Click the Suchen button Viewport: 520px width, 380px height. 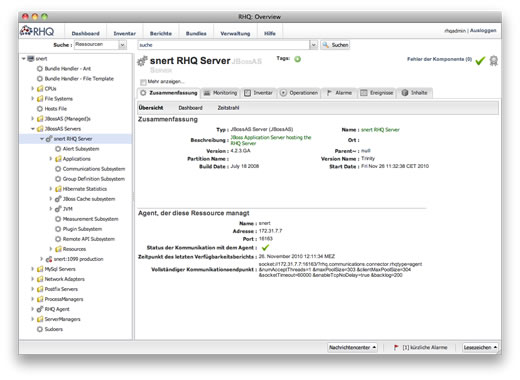335,45
